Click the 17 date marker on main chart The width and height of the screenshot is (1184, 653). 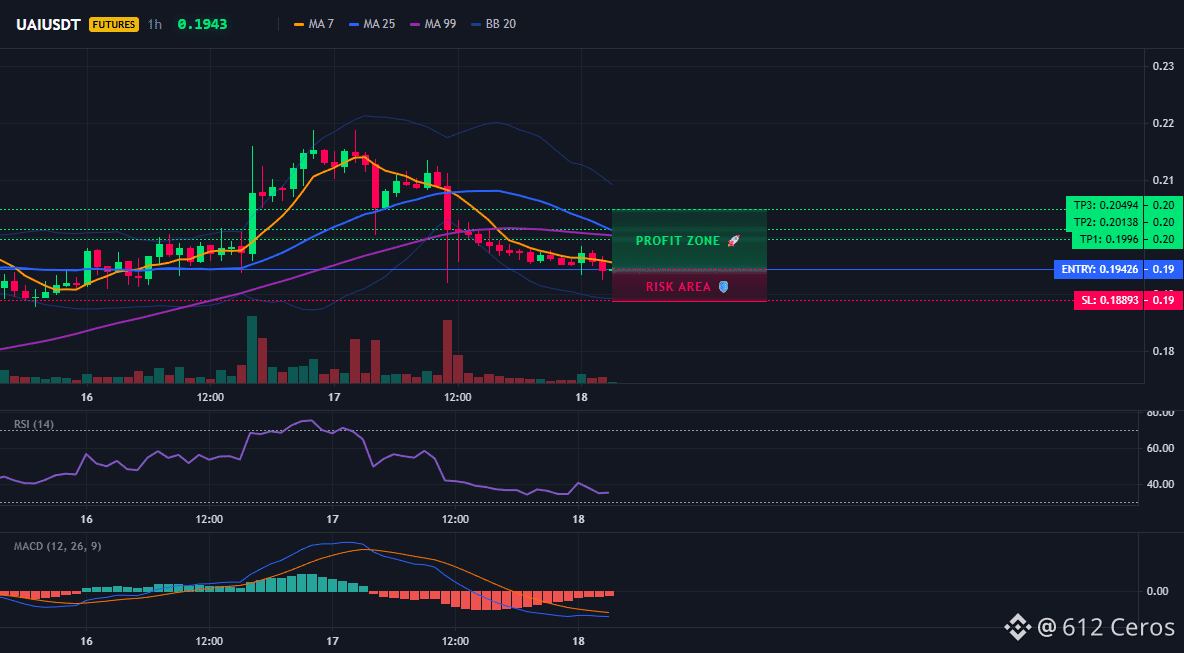(x=334, y=397)
